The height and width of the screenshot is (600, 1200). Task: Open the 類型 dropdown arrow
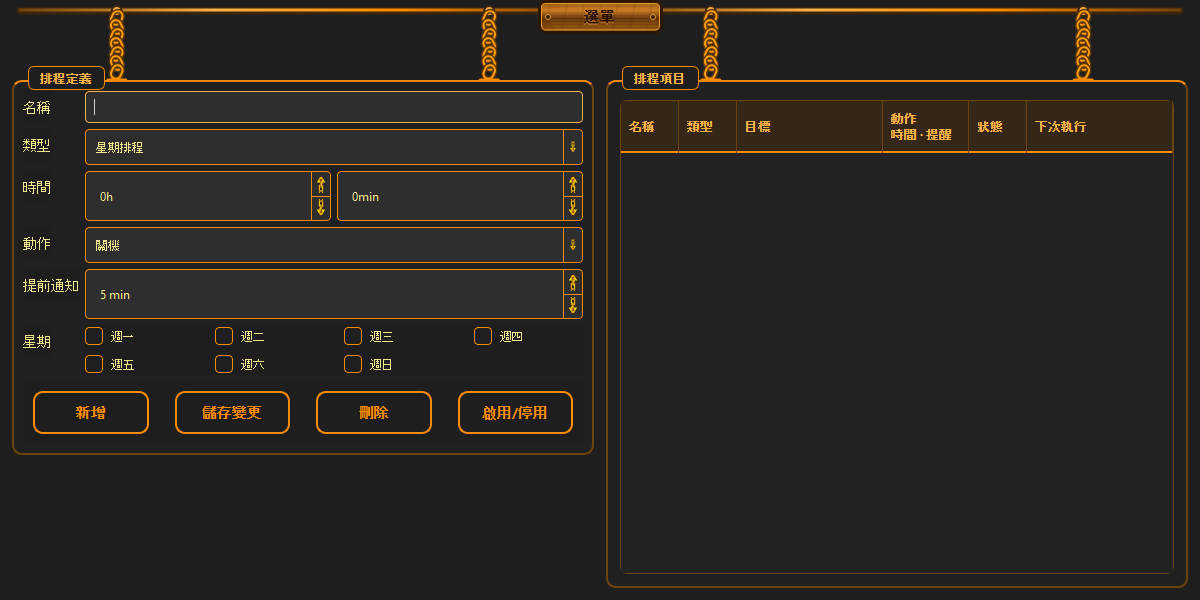pyautogui.click(x=573, y=147)
